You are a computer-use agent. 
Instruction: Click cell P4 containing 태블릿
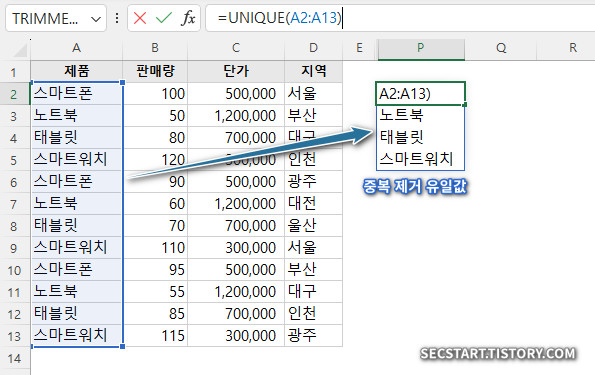(420, 137)
